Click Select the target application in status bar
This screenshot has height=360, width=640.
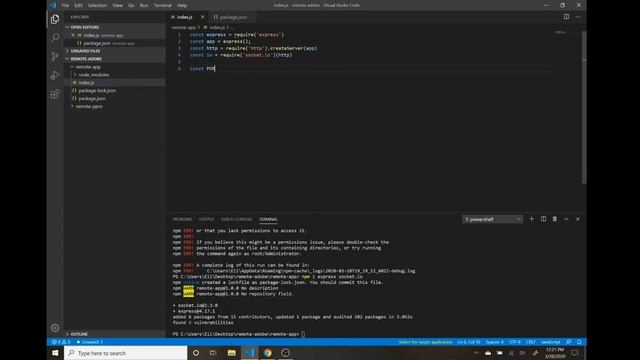click(425, 342)
